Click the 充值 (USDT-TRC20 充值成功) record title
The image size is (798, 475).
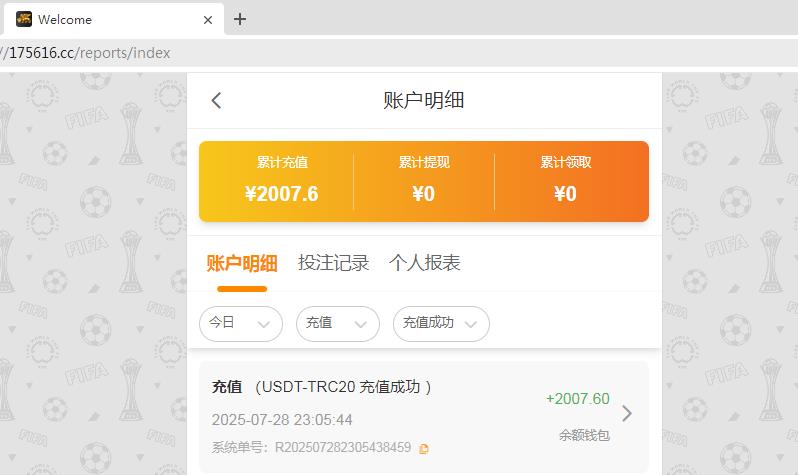pyautogui.click(x=322, y=387)
